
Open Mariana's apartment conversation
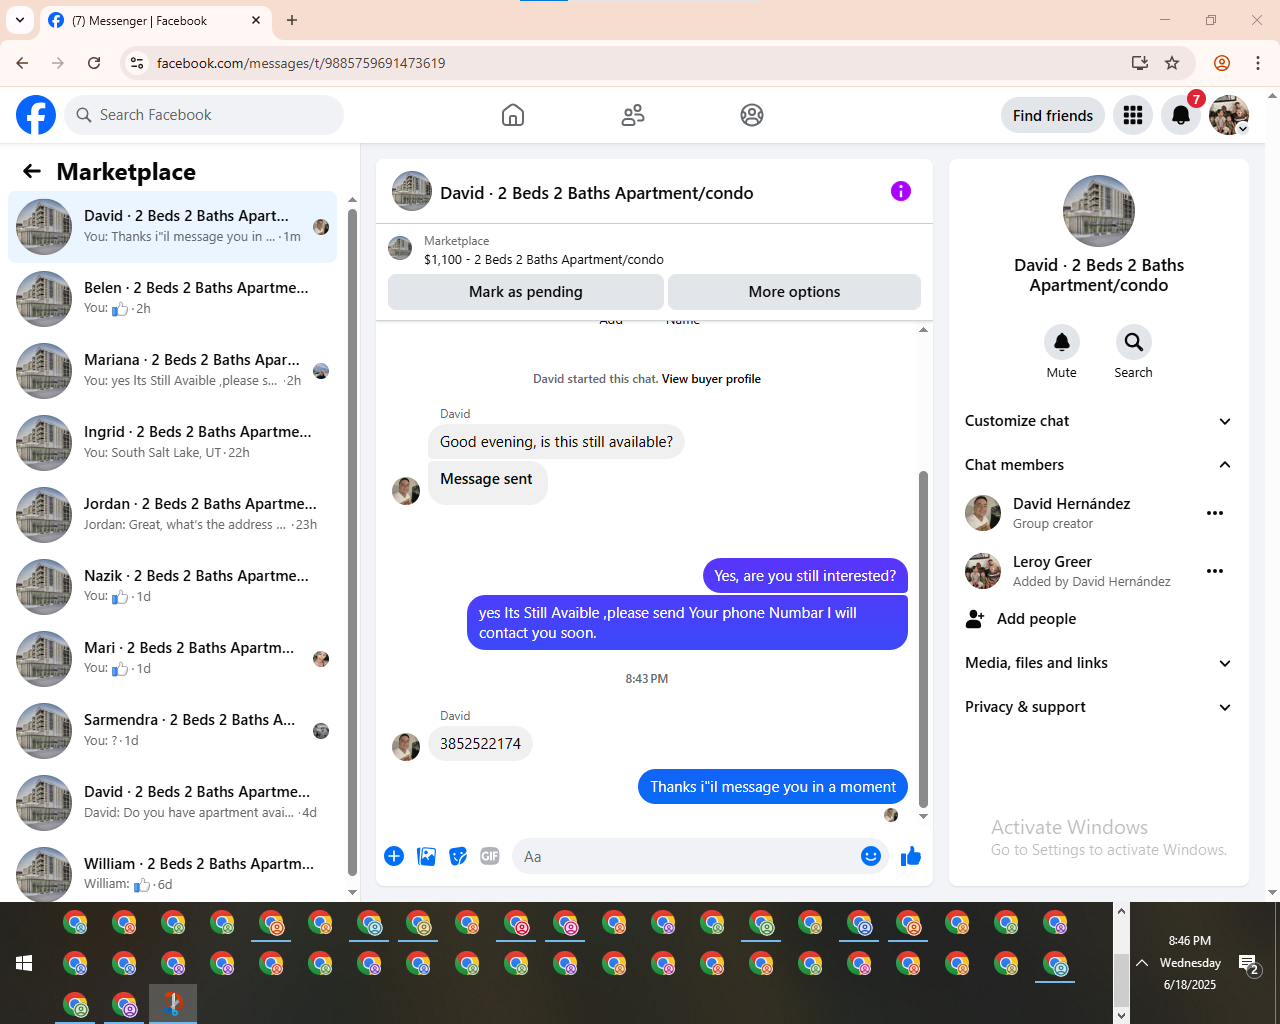pos(172,371)
